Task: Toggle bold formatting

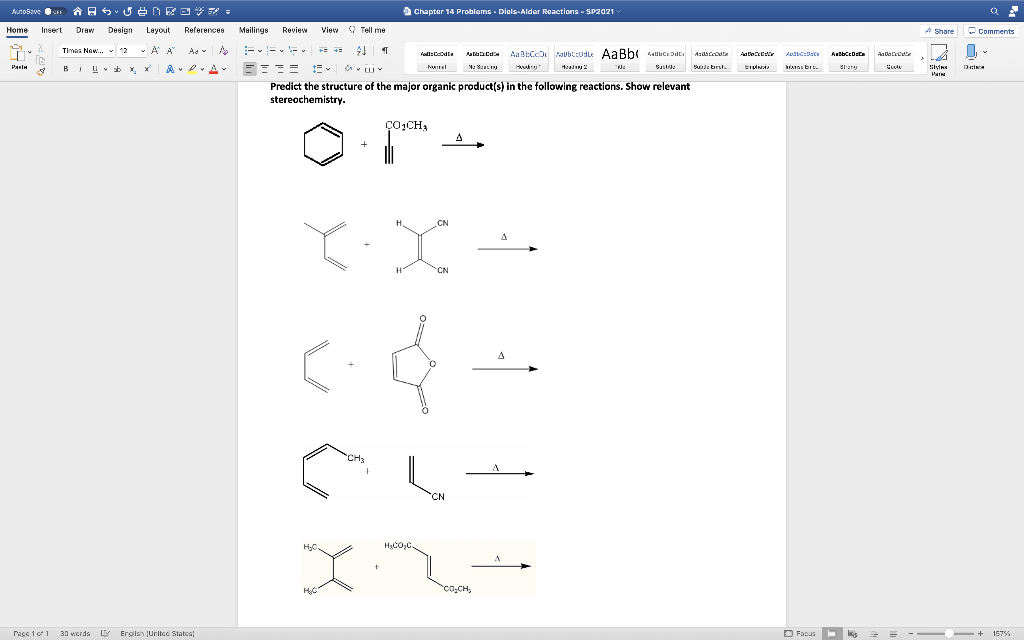Action: pos(66,69)
